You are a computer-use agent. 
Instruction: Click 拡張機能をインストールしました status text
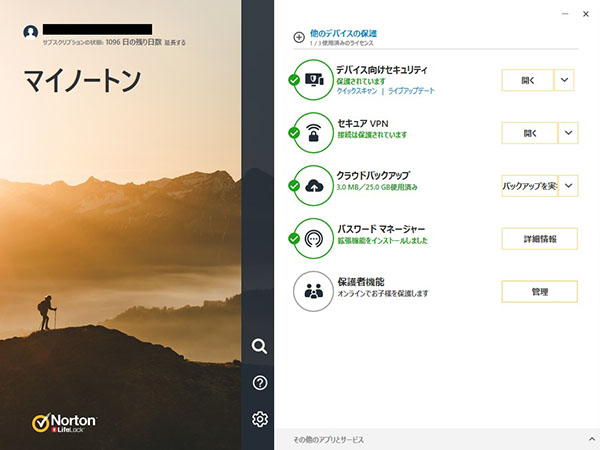[x=382, y=240]
